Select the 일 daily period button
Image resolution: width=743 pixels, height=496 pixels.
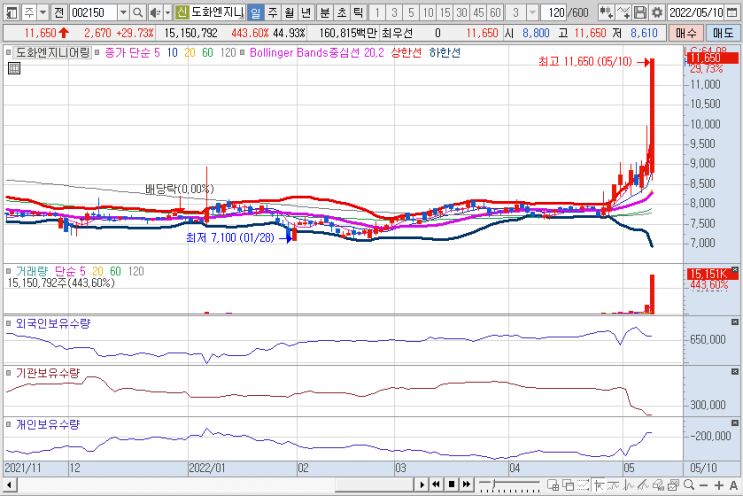coord(256,13)
